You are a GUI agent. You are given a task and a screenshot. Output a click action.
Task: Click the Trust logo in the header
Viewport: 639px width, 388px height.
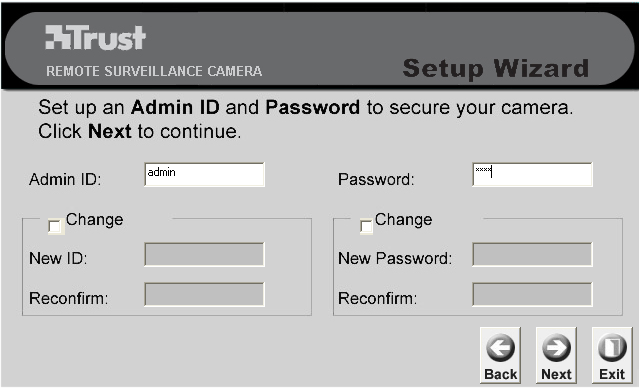click(95, 37)
